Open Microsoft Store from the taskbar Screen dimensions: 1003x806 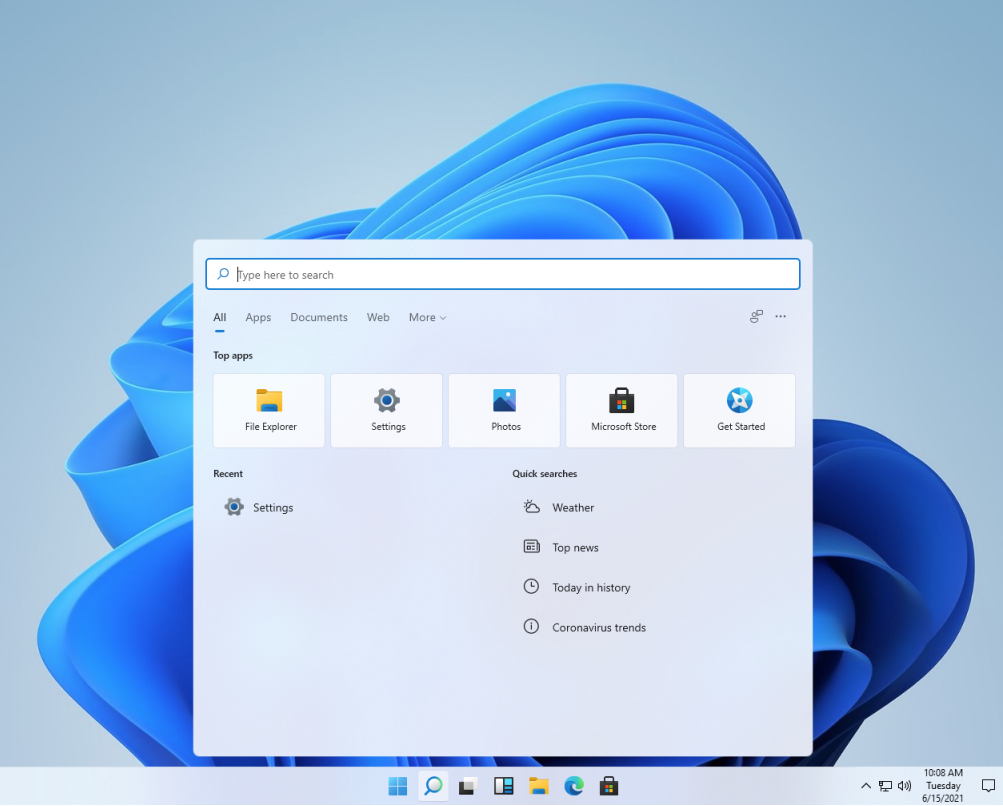click(609, 786)
